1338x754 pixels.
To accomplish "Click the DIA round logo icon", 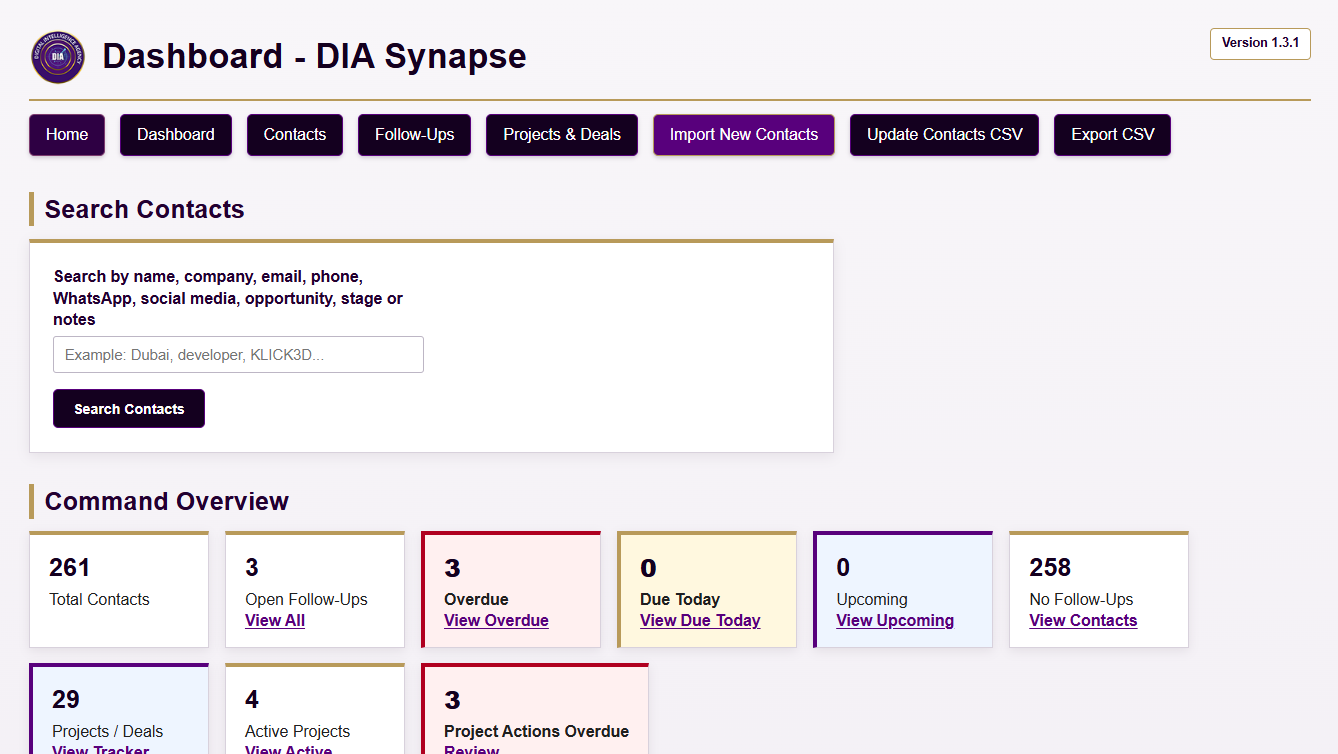I will (x=58, y=57).
